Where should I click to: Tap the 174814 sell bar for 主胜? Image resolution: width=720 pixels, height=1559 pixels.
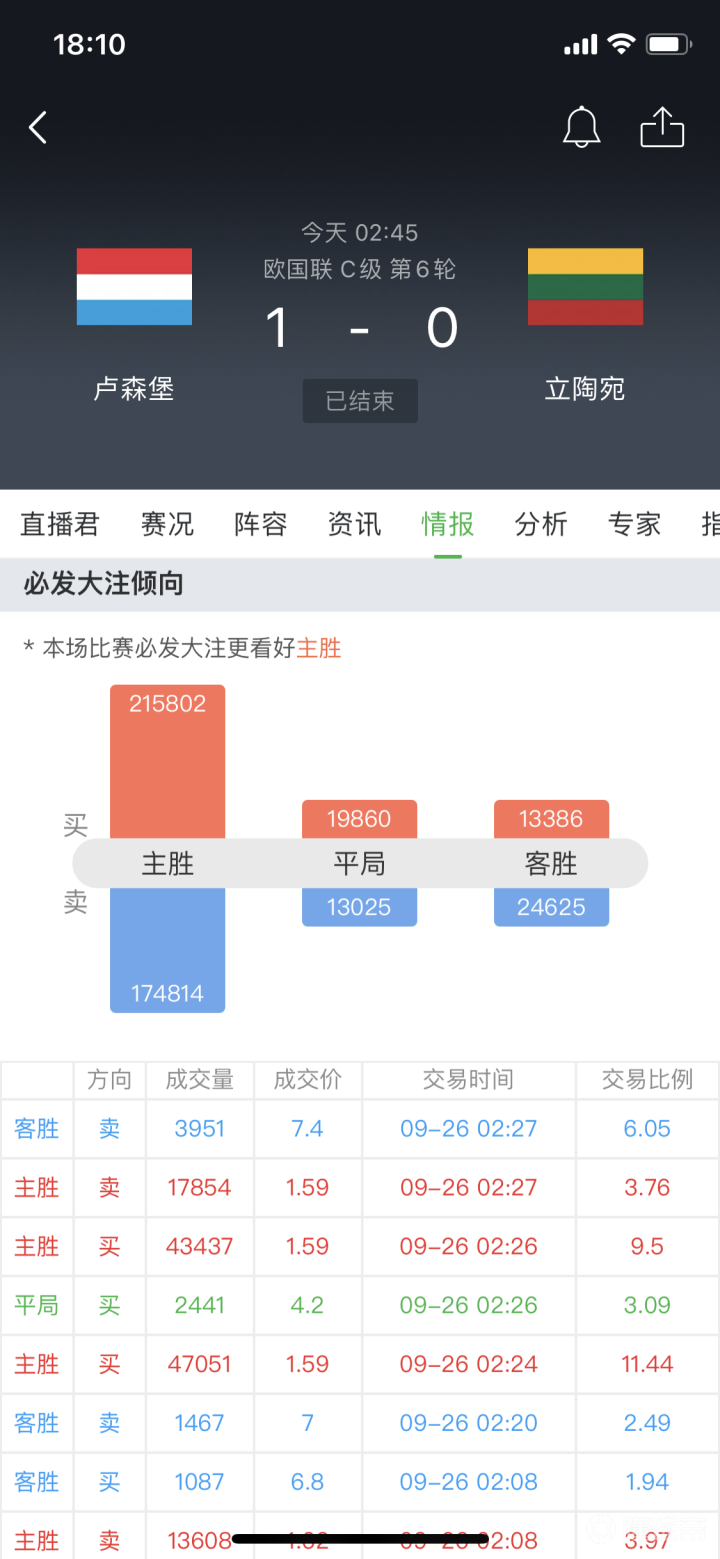point(167,950)
